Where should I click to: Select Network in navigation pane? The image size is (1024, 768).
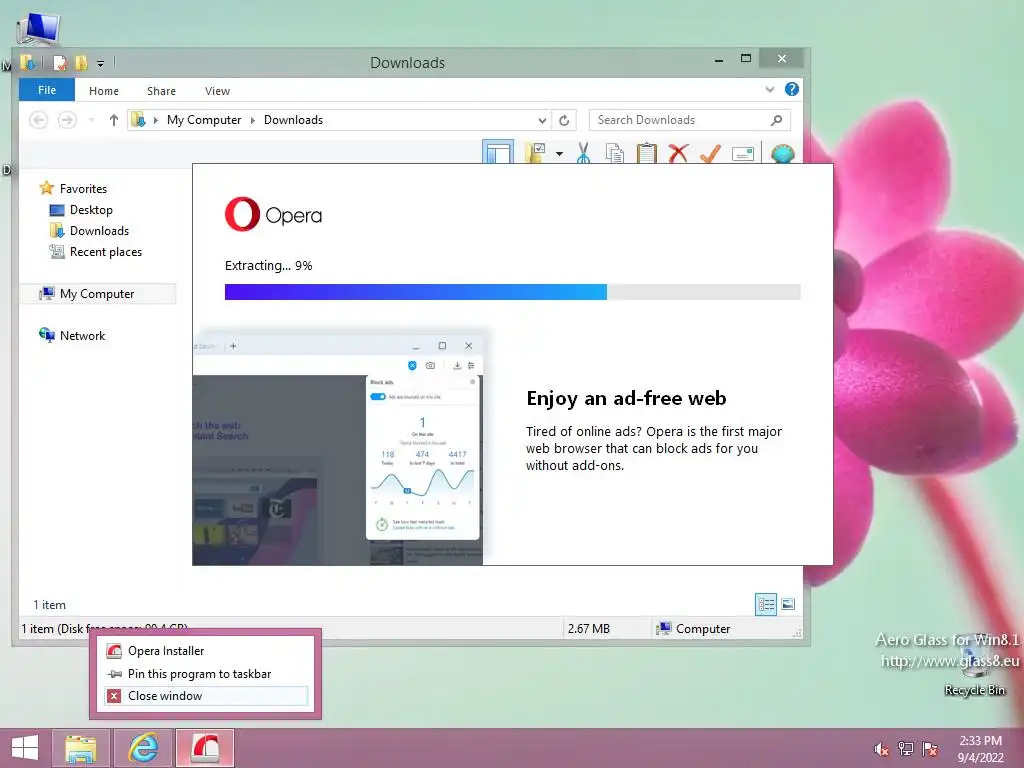[82, 336]
